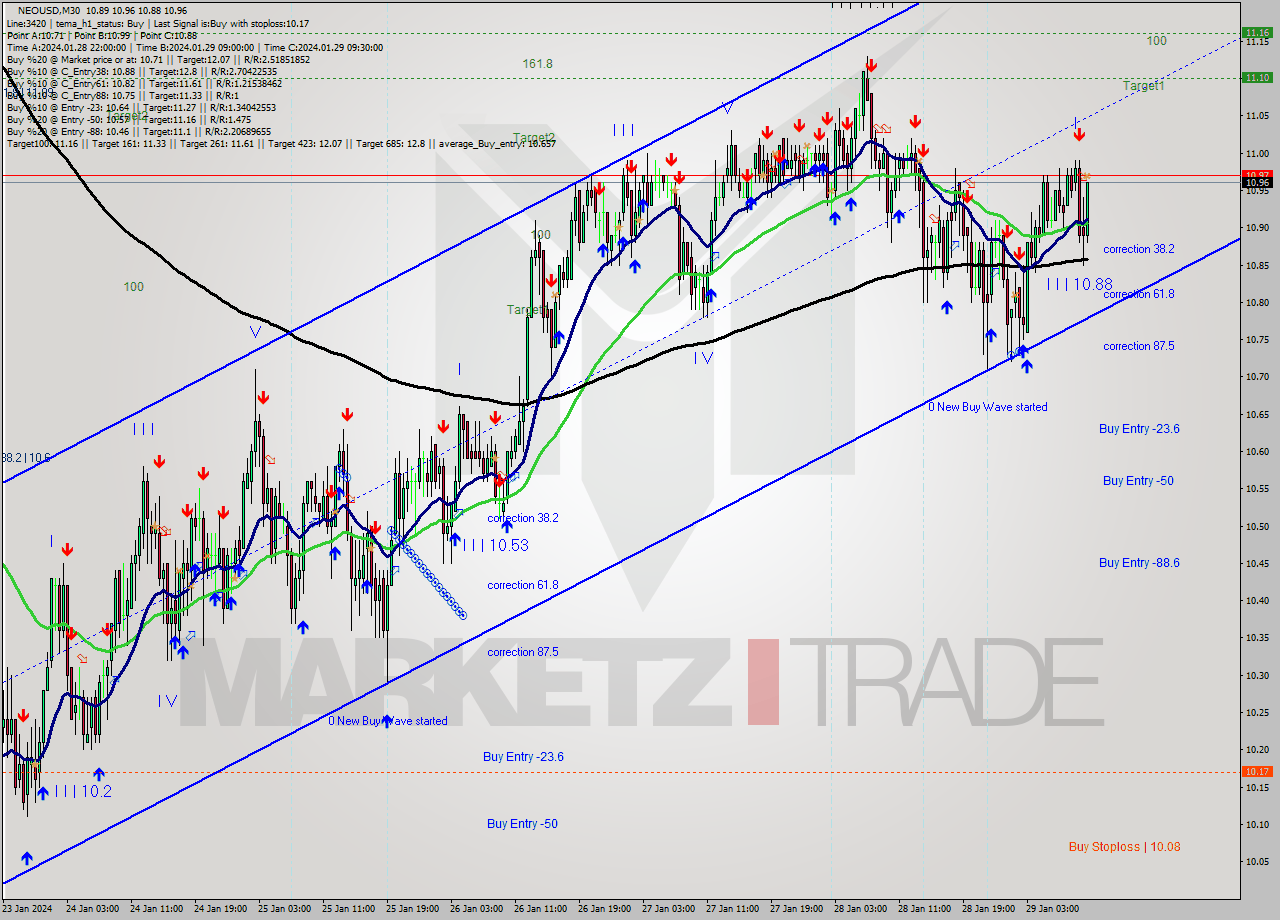
Task: Click the 'Target2' label
Action: (x=534, y=137)
